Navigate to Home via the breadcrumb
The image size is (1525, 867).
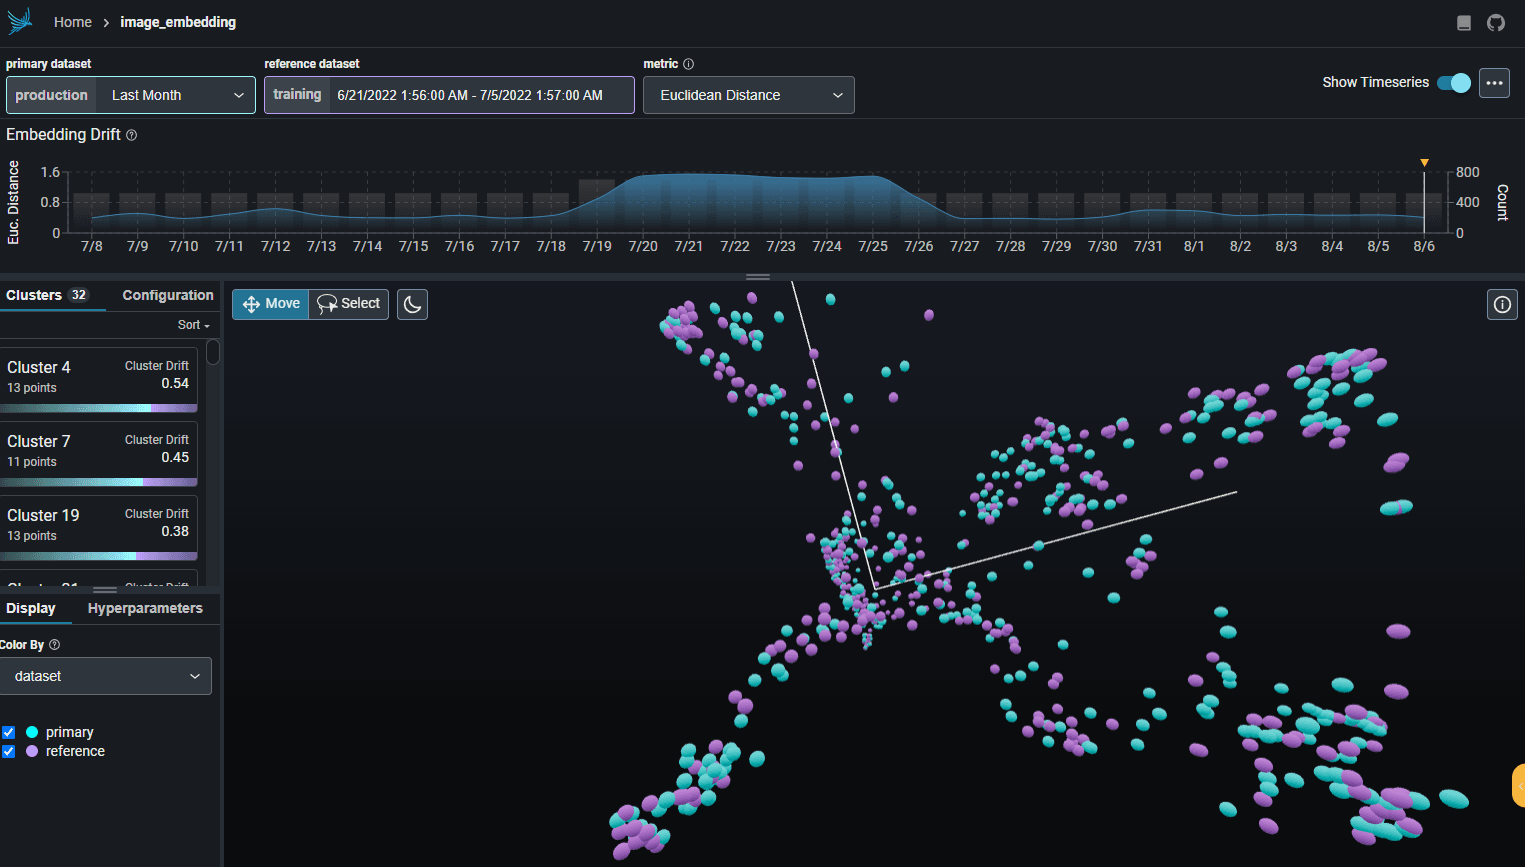[73, 21]
